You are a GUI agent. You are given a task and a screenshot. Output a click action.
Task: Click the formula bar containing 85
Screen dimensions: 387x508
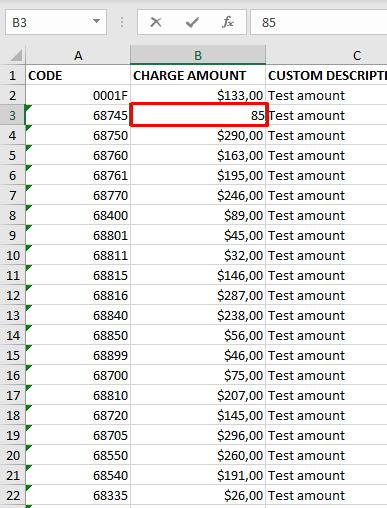(319, 22)
